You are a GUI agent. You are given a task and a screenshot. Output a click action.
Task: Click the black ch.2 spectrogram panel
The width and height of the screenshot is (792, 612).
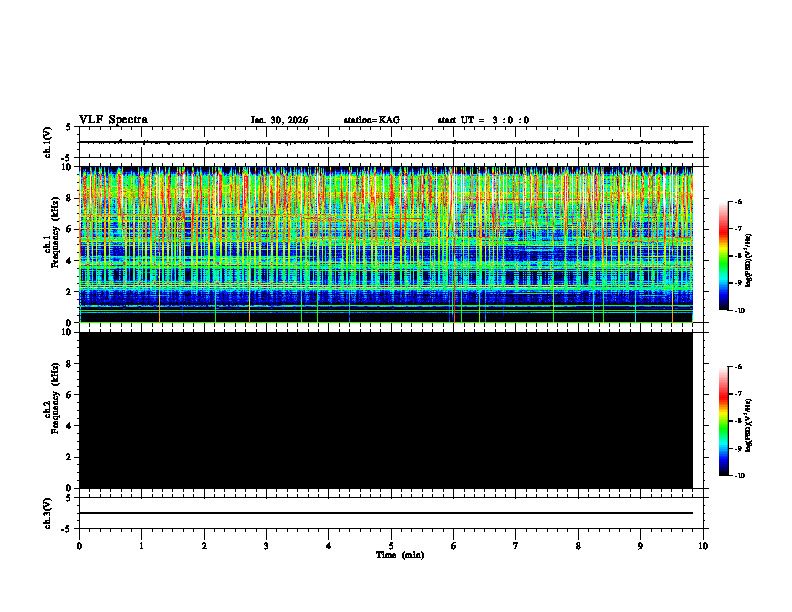(x=386, y=410)
